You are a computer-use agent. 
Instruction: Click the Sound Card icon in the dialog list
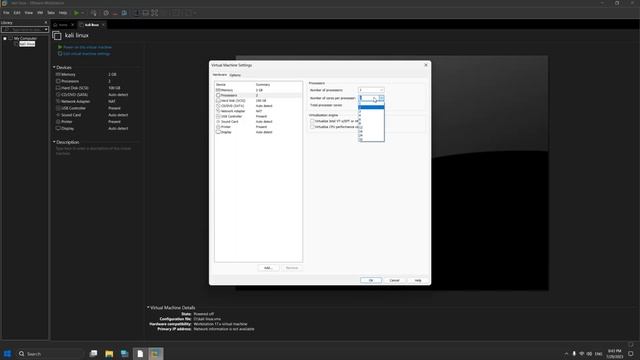coord(218,122)
